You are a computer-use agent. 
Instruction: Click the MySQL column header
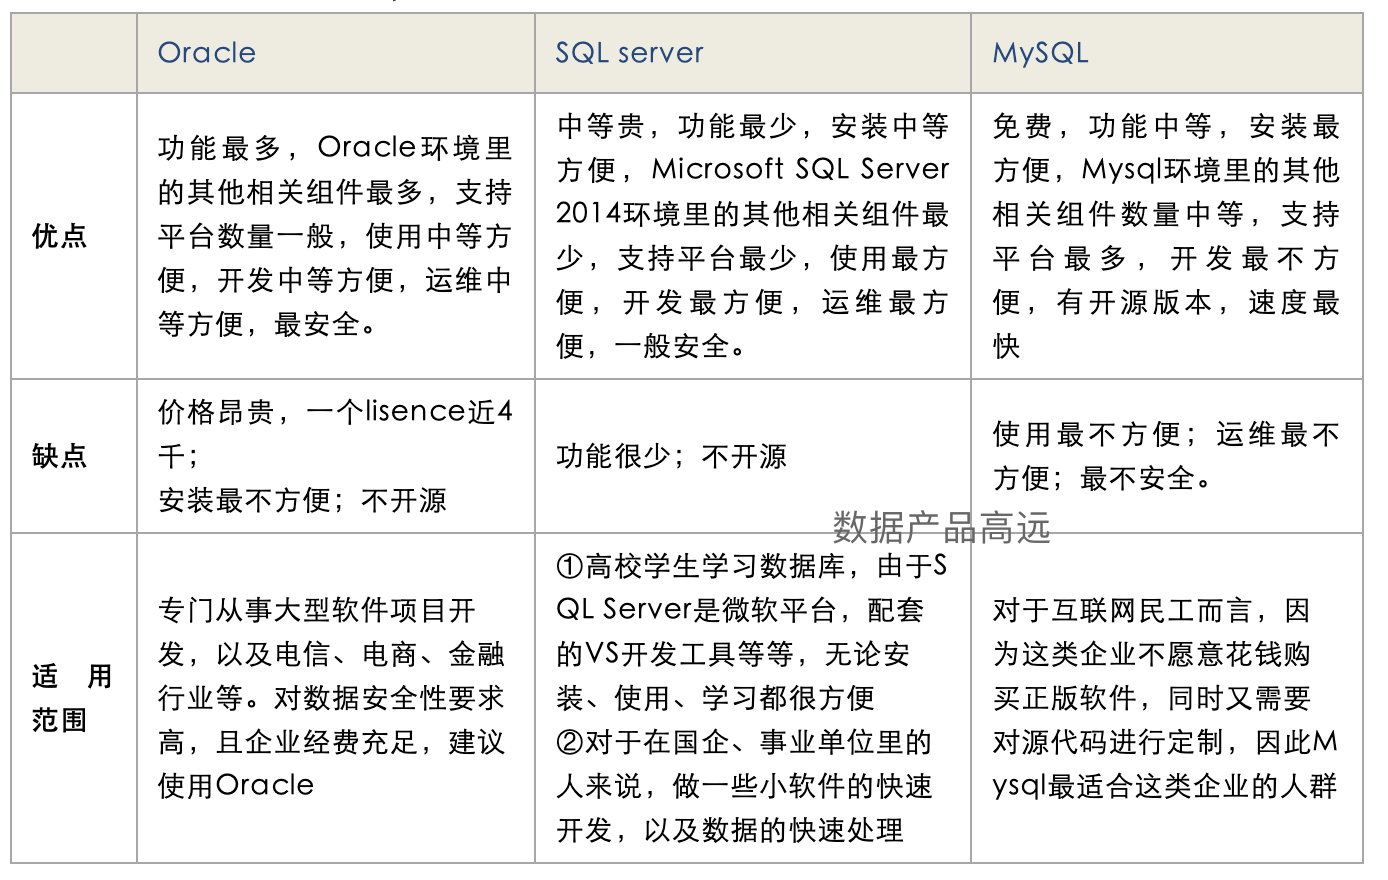click(x=1040, y=53)
